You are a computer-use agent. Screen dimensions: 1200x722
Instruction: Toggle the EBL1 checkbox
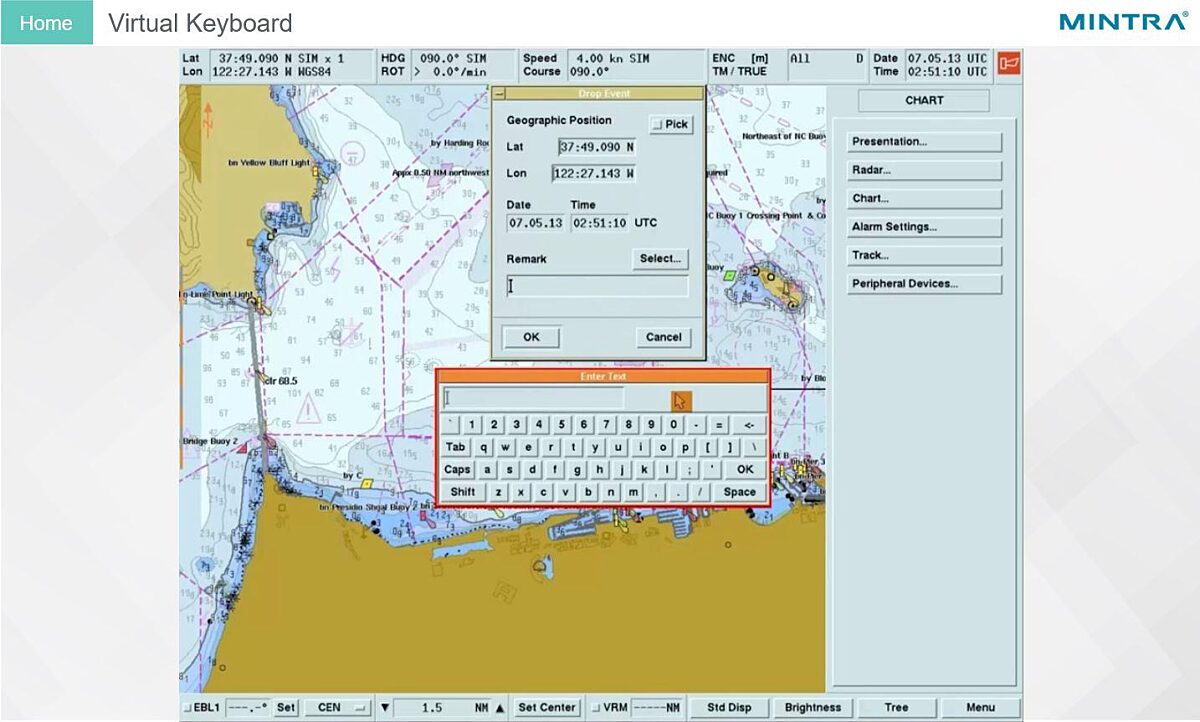point(187,707)
